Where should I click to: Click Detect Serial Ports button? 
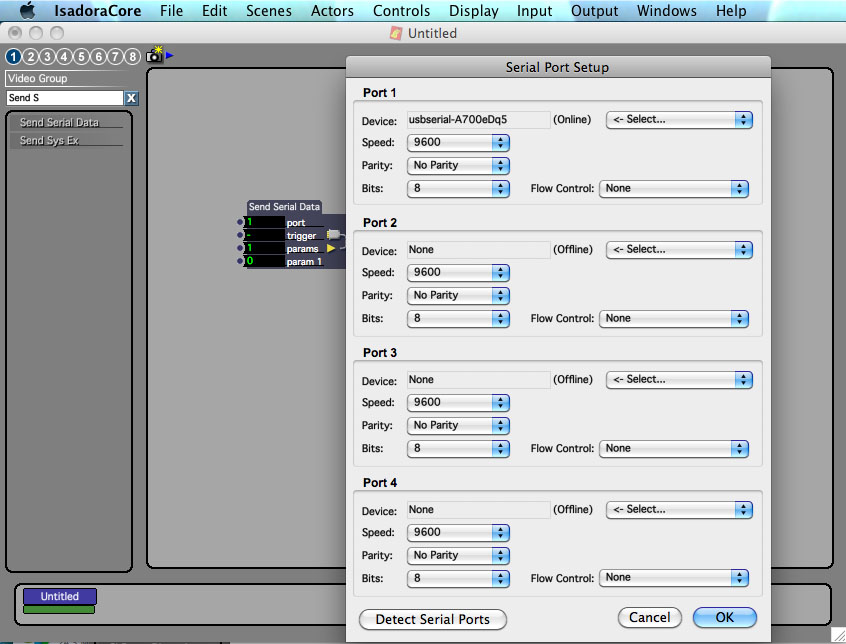432,619
